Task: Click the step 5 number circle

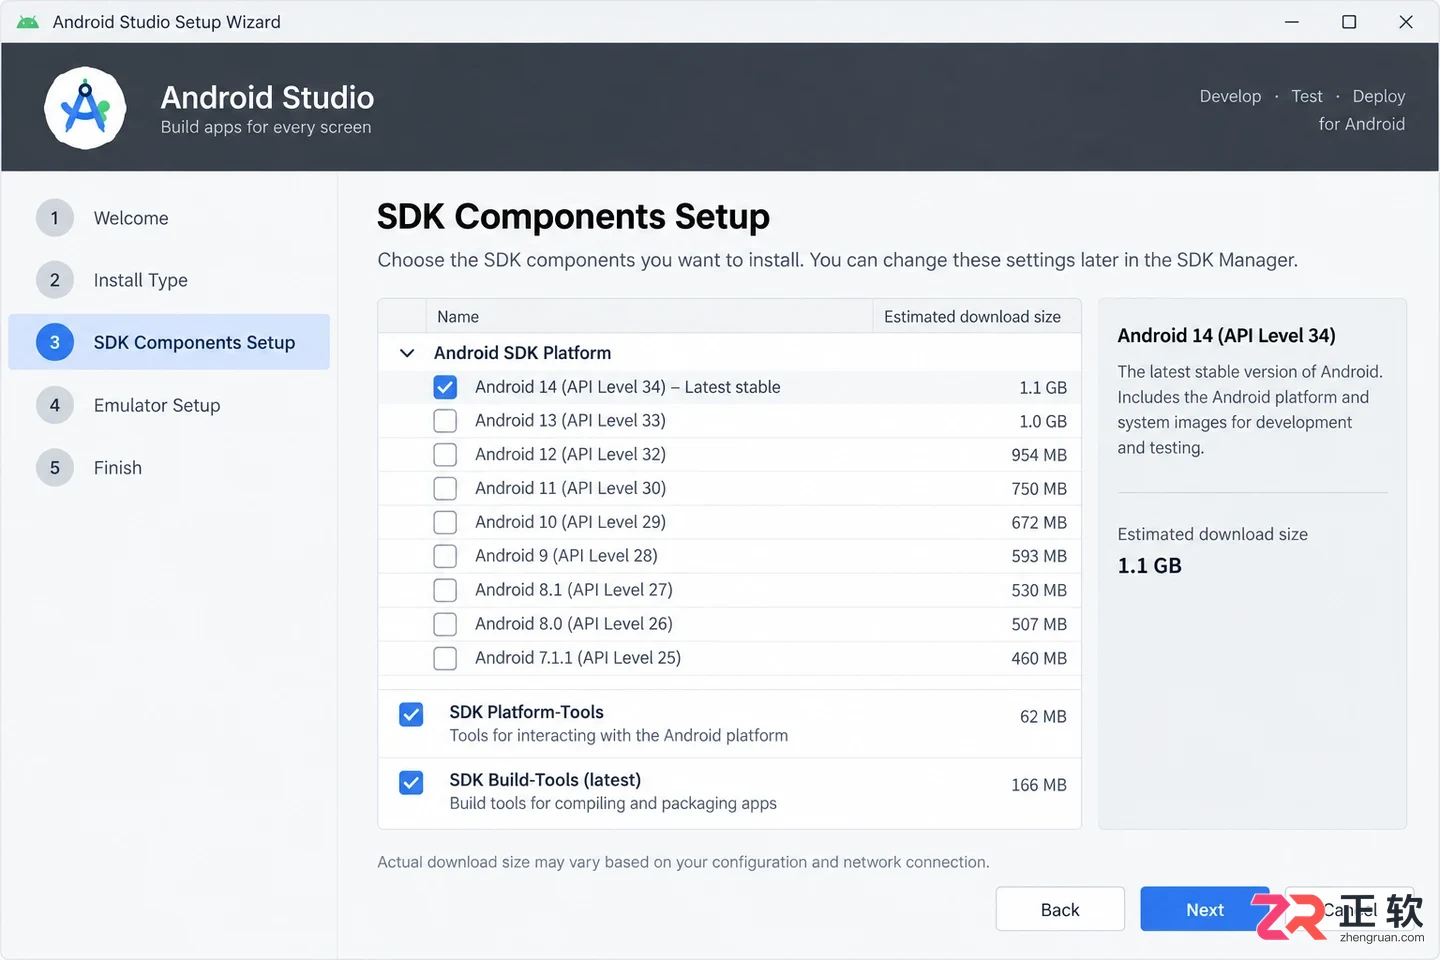Action: coord(55,467)
